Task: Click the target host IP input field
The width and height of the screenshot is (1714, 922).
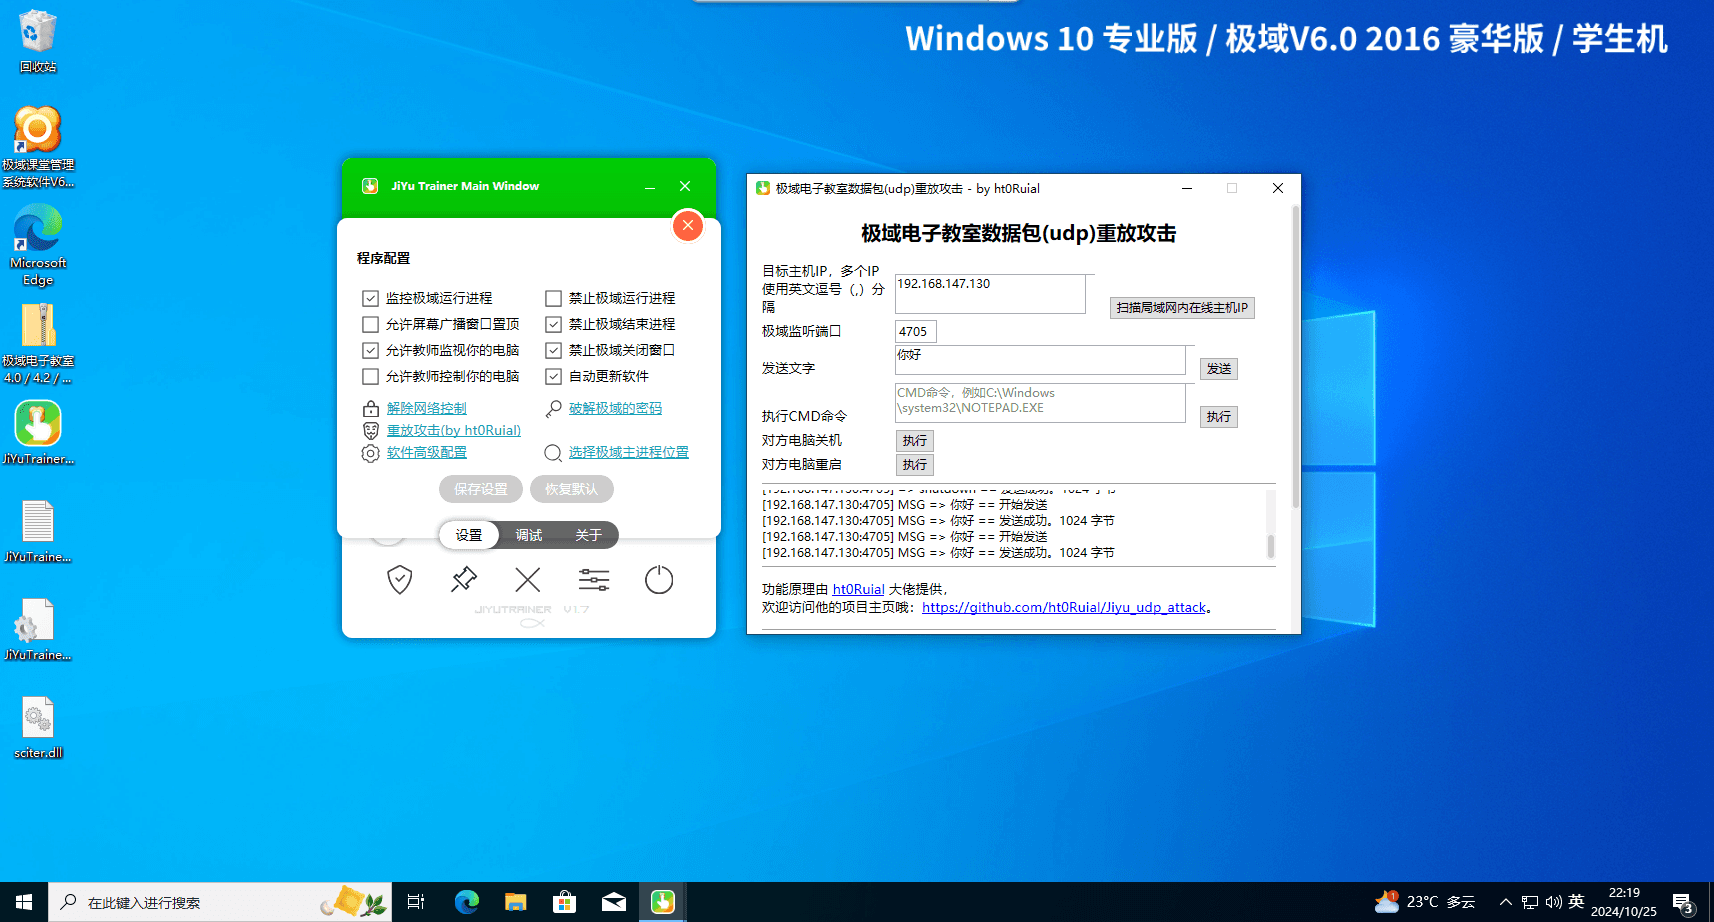Action: (x=990, y=294)
